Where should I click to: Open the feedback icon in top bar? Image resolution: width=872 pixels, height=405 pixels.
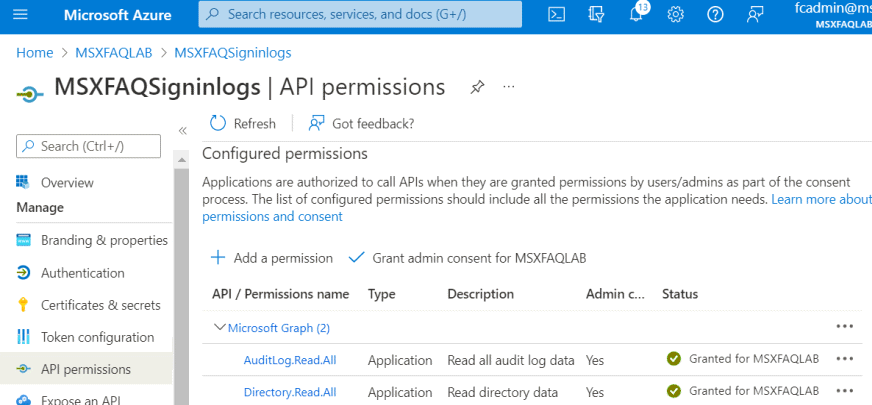755,14
